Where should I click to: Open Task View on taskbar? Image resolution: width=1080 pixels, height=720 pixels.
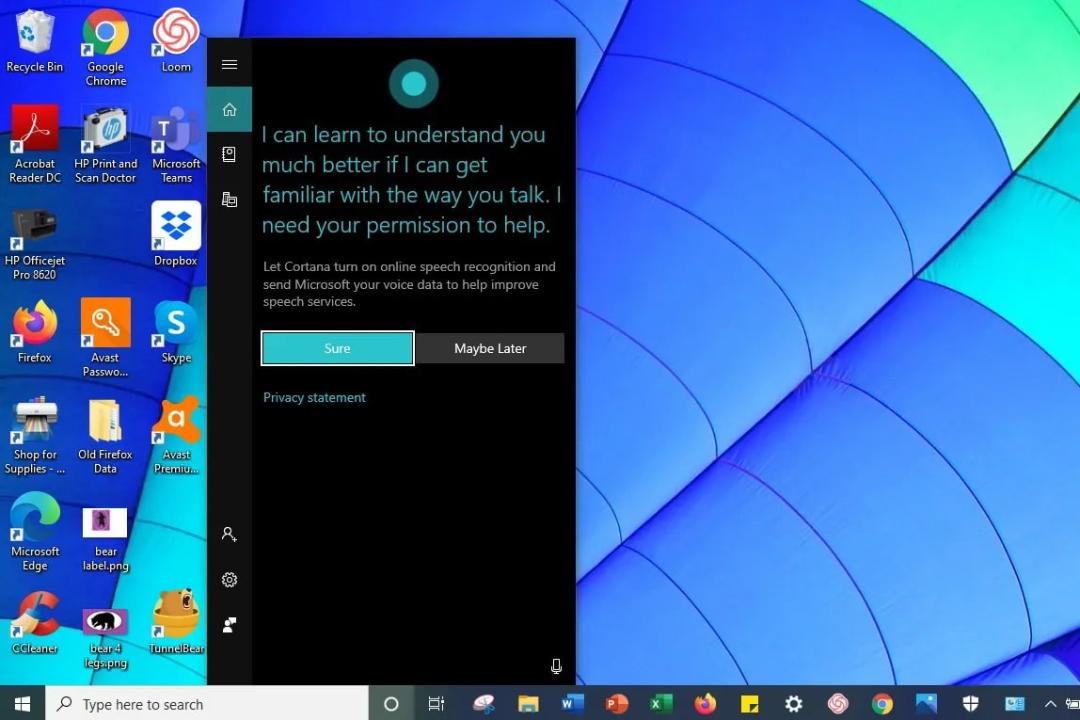436,703
